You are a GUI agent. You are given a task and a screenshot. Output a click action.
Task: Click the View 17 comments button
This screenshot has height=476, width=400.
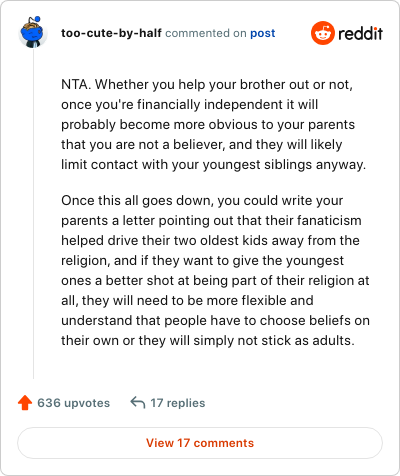[200, 443]
